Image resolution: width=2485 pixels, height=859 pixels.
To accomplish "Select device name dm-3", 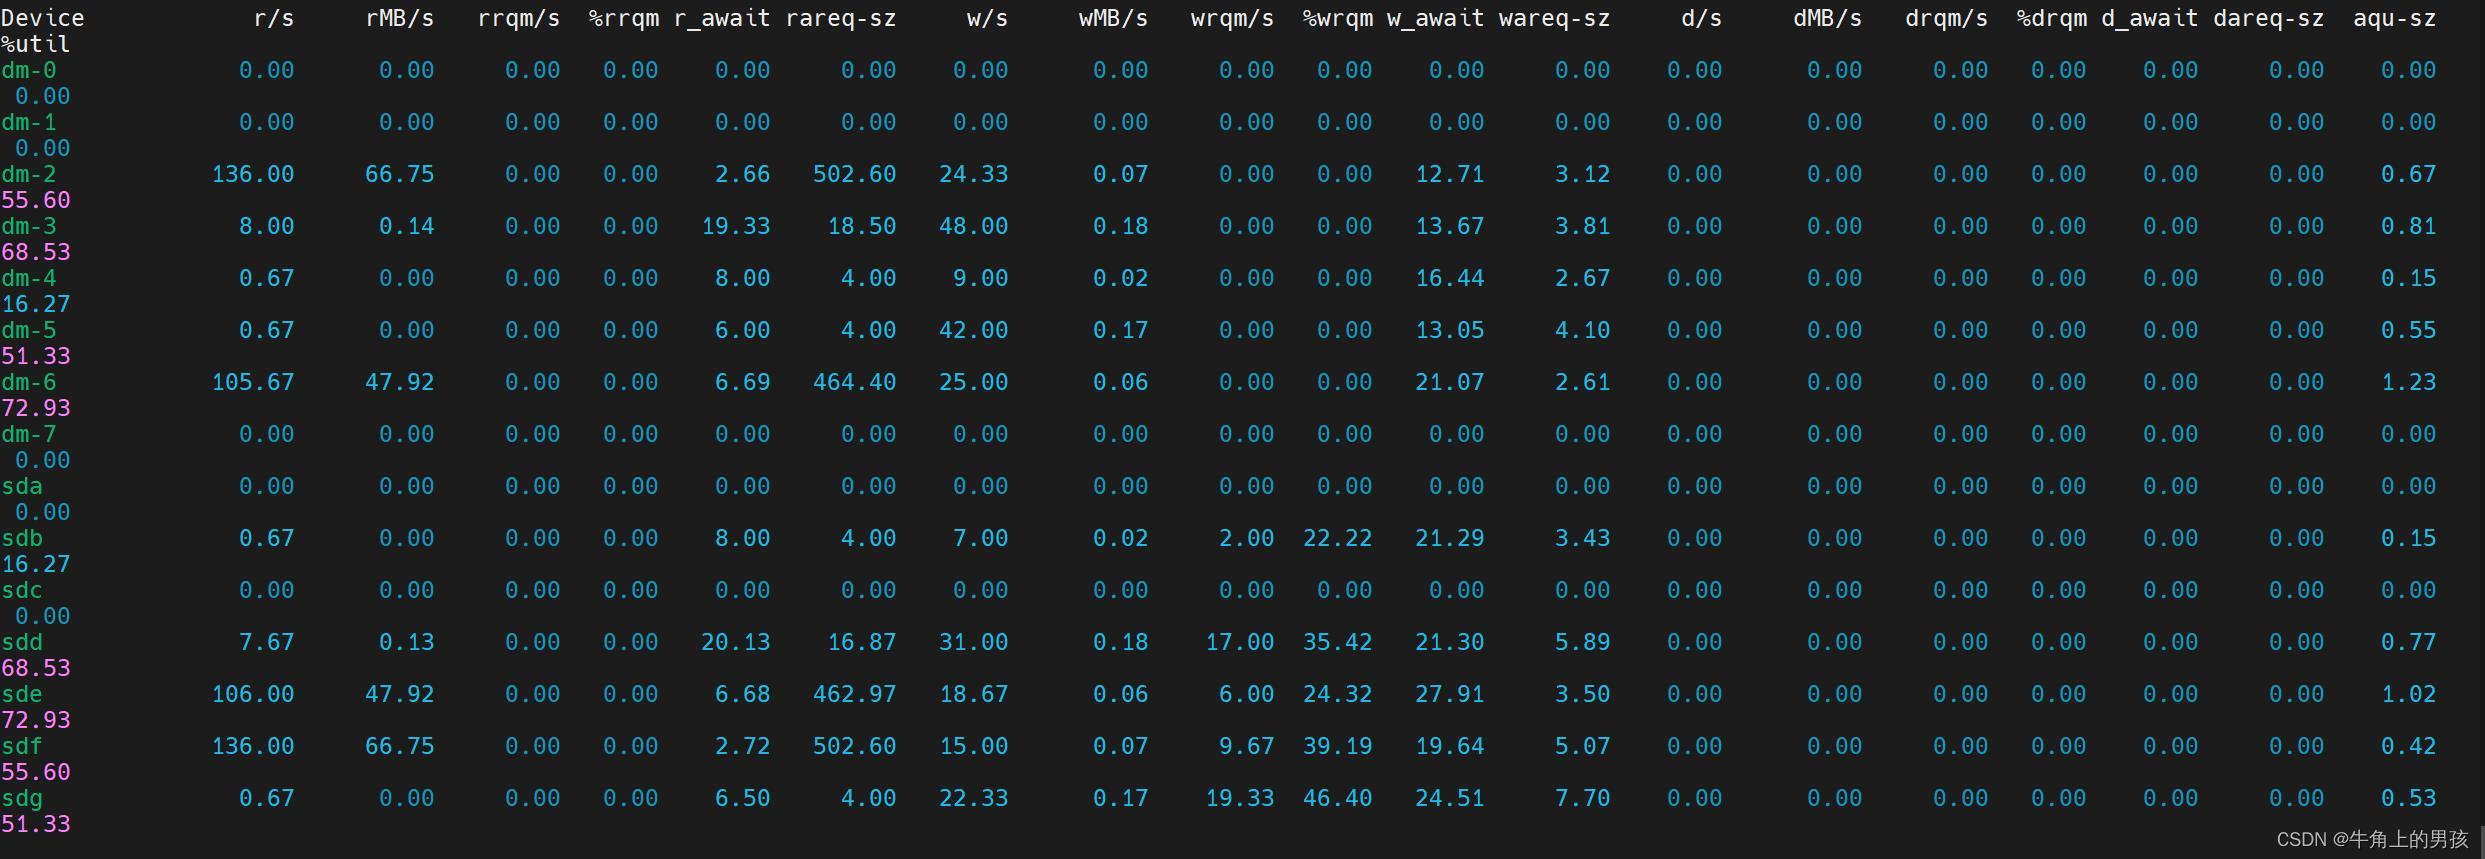I will 29,226.
